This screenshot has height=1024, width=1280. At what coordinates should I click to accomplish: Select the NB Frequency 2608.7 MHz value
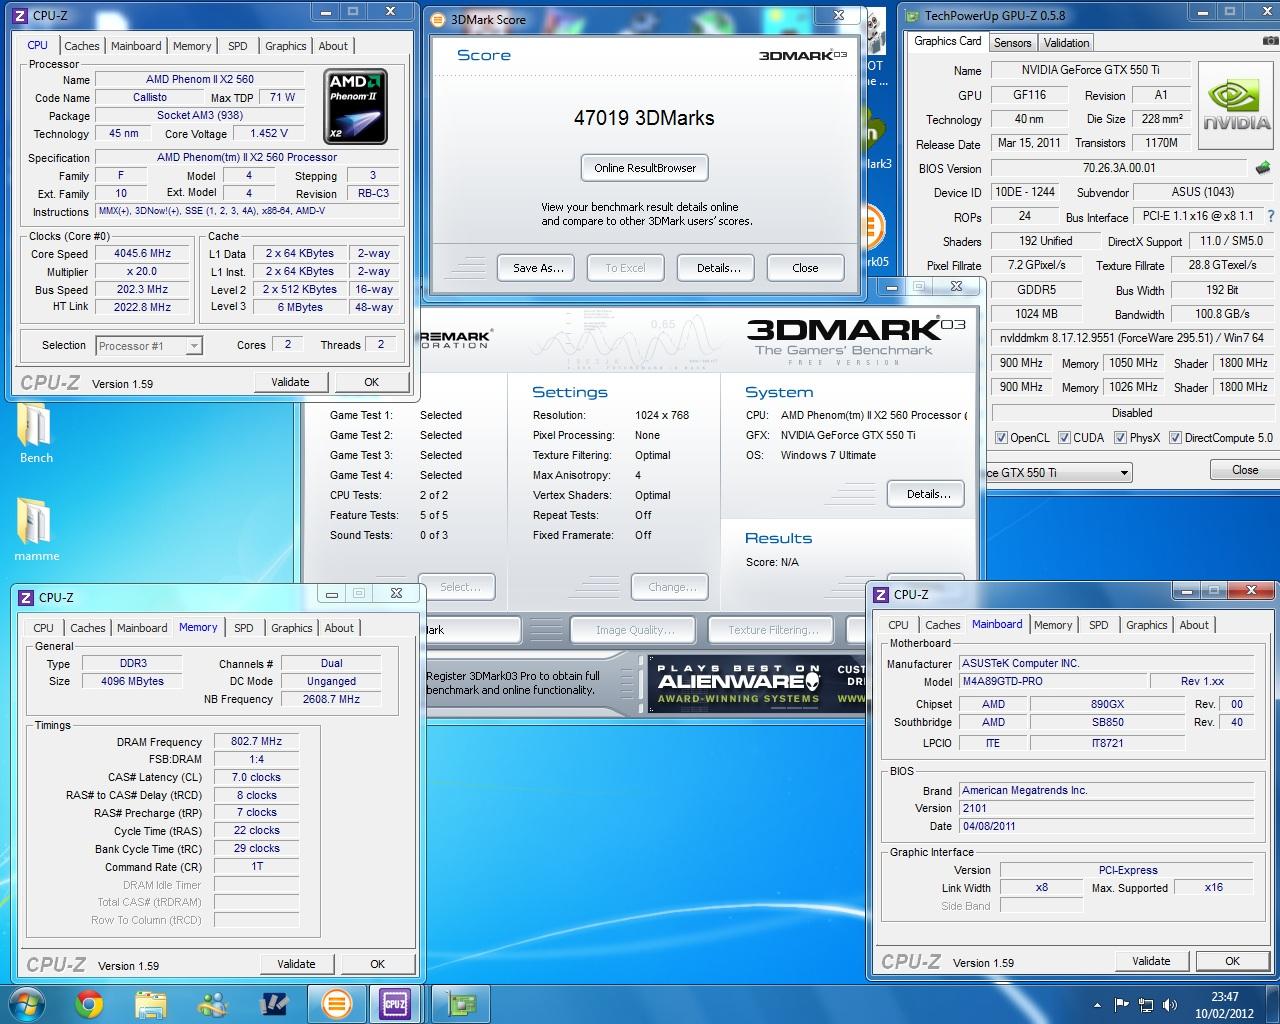click(x=331, y=699)
